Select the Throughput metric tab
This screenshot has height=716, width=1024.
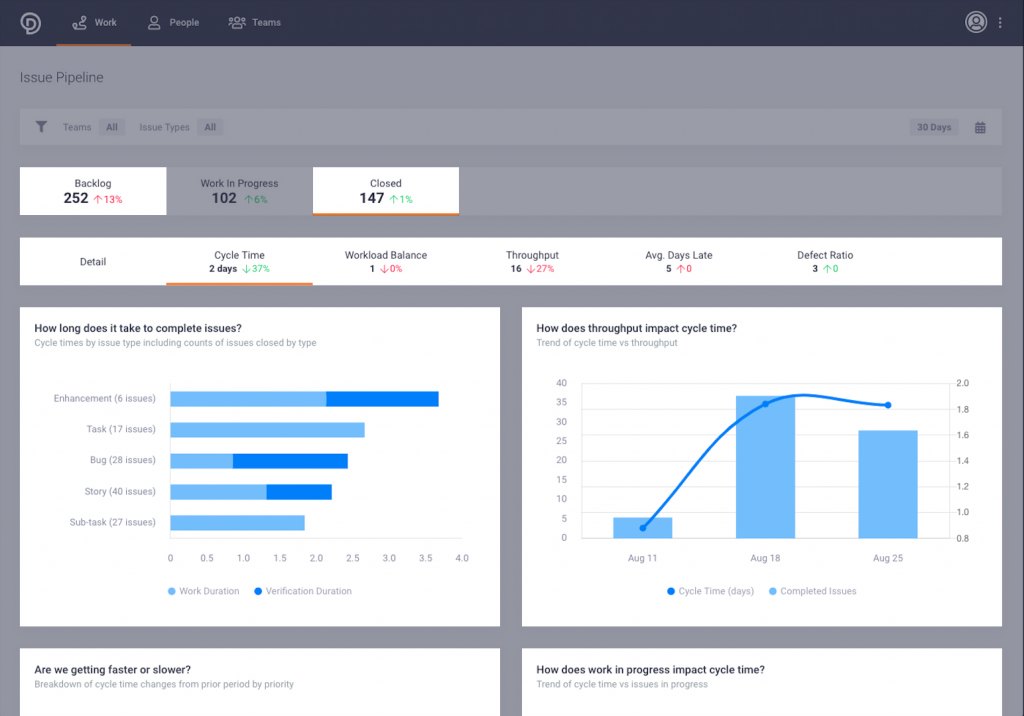click(x=531, y=261)
